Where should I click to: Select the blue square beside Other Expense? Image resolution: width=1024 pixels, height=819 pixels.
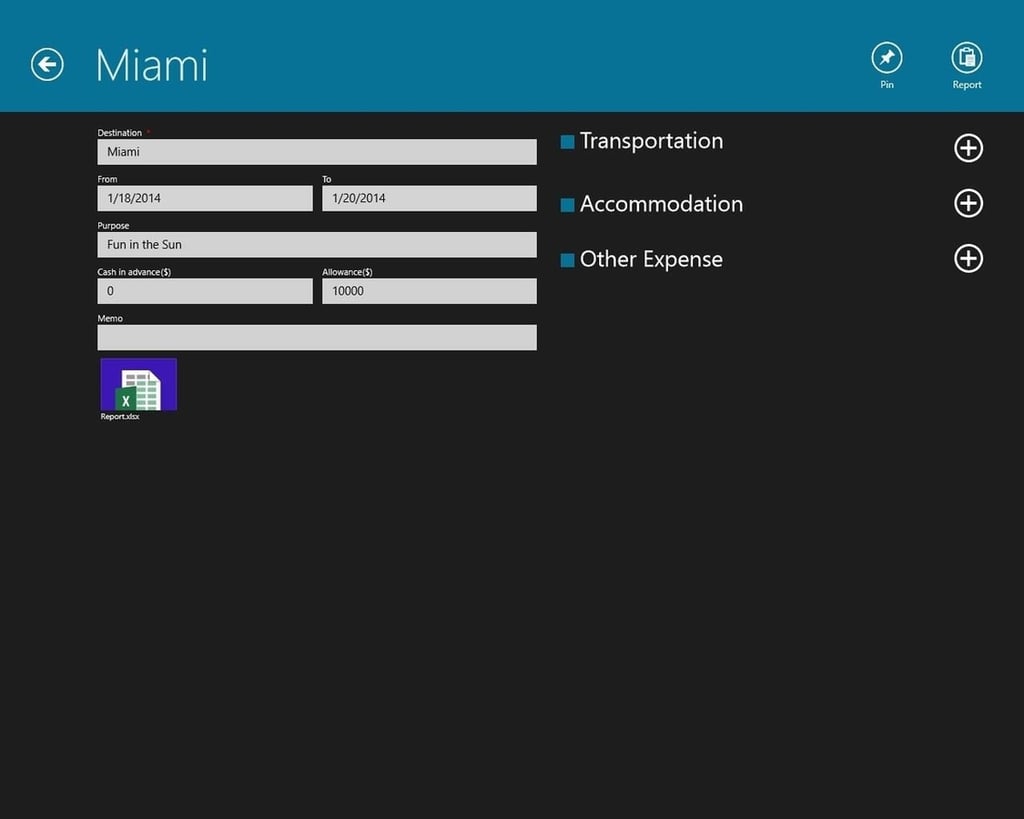point(568,261)
